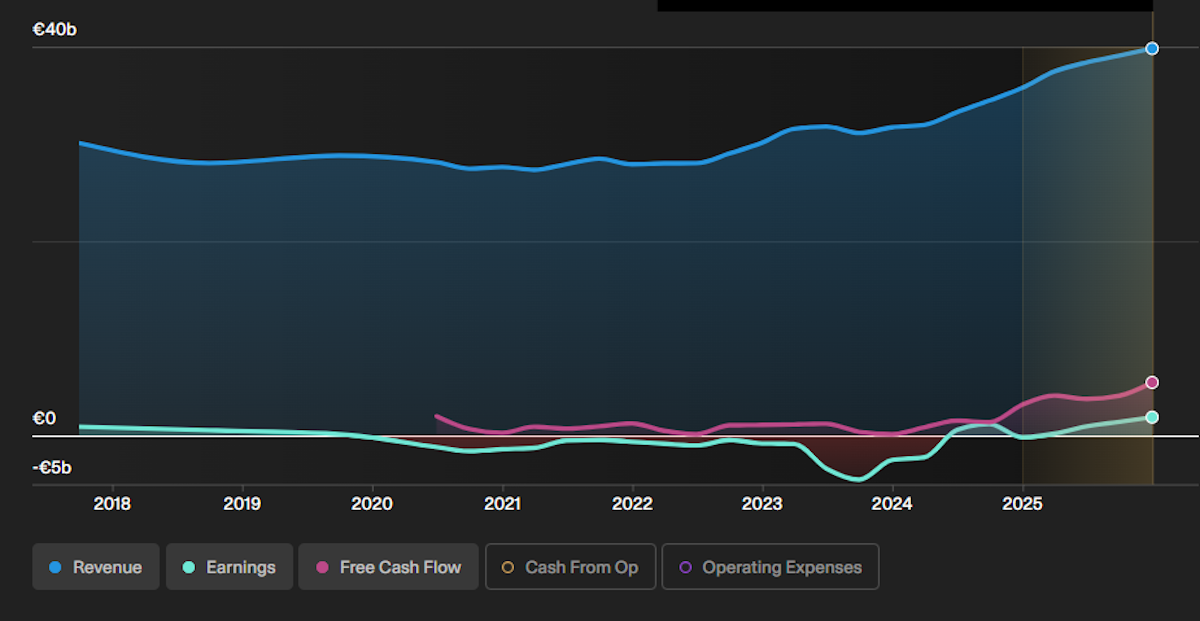
Task: Click the €40b y-axis label
Action: pos(55,30)
